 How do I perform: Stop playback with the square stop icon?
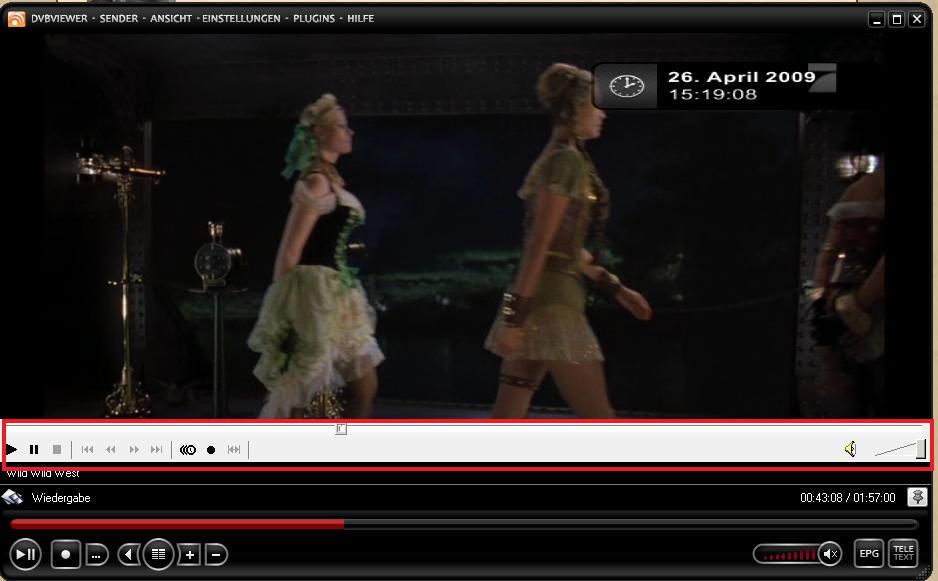pos(57,449)
